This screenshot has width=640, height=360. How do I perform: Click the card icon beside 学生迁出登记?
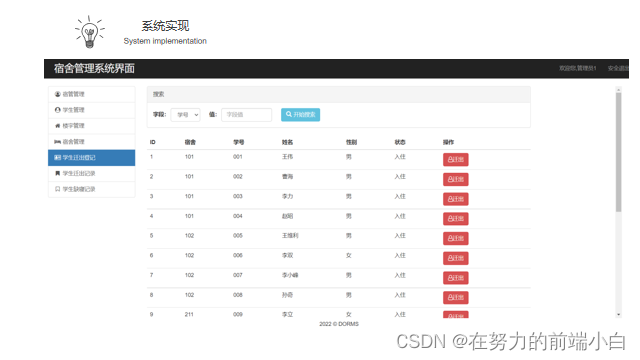click(58, 158)
